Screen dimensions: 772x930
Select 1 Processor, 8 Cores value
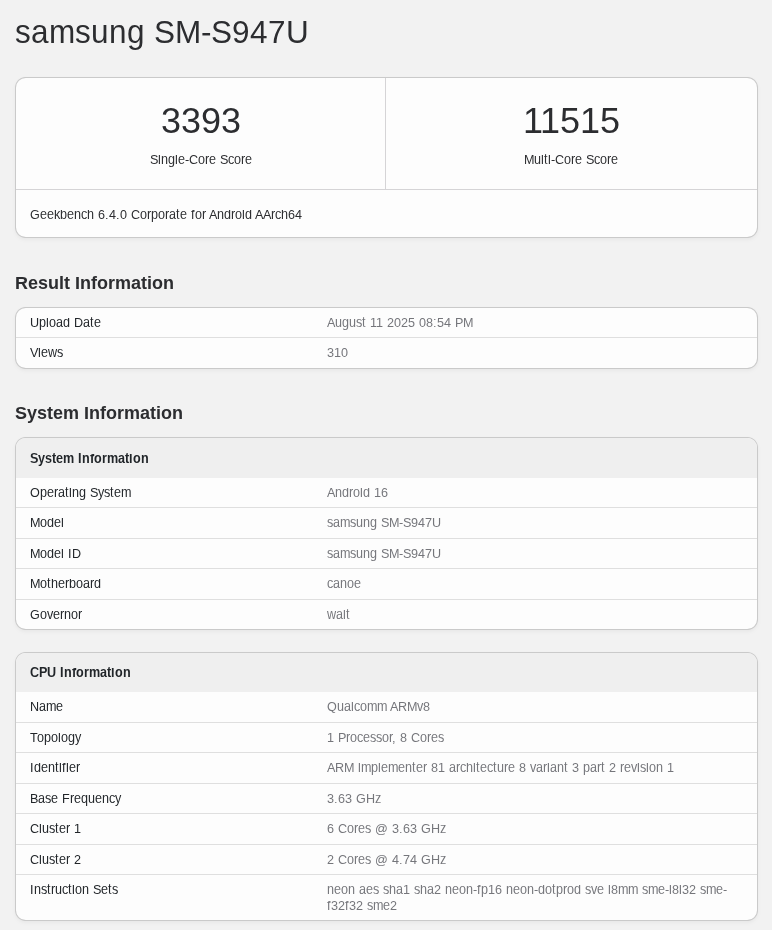tap(385, 737)
